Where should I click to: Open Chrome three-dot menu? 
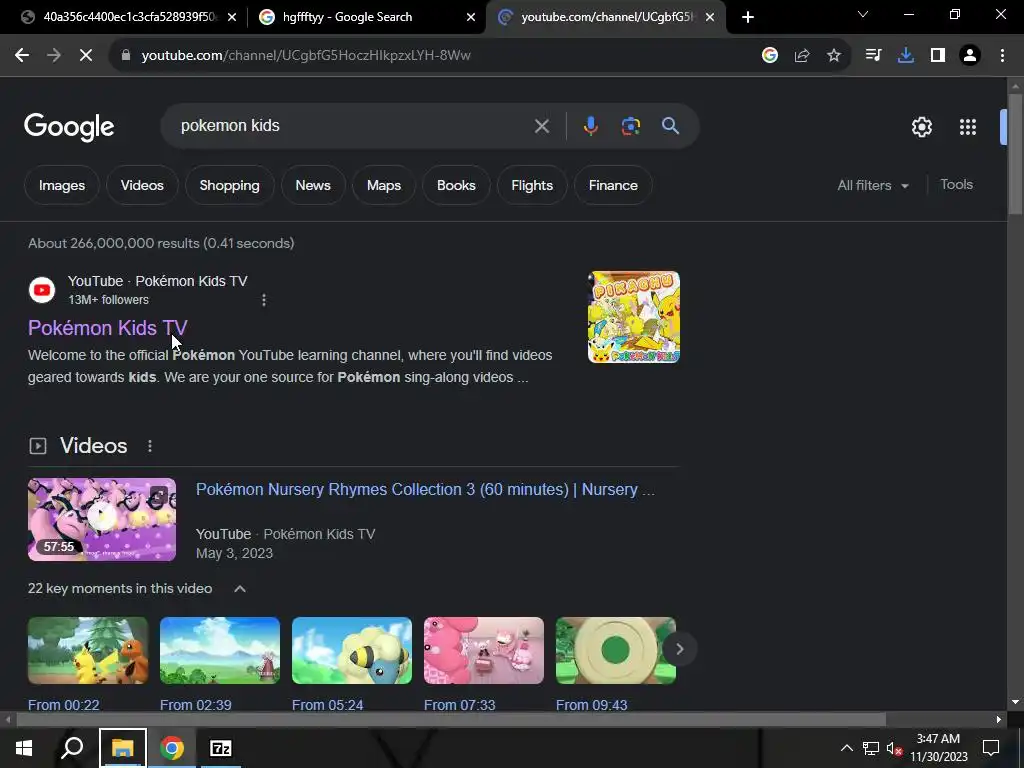click(x=1002, y=56)
